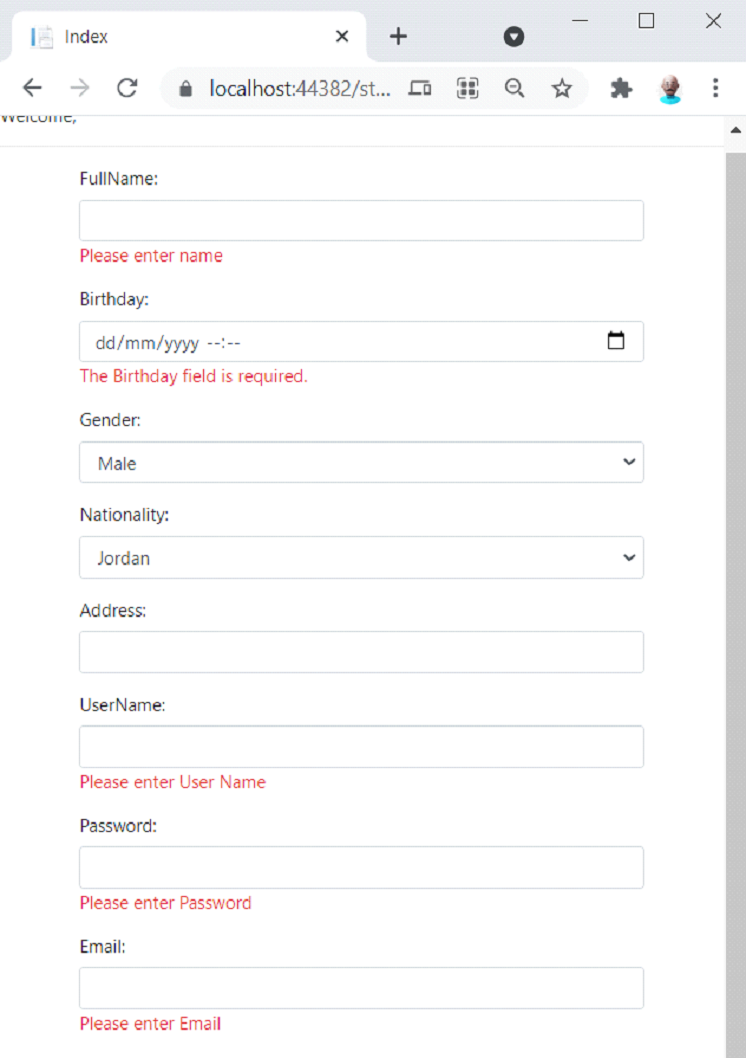
Task: Open the browser extensions puzzle icon
Action: tap(621, 88)
